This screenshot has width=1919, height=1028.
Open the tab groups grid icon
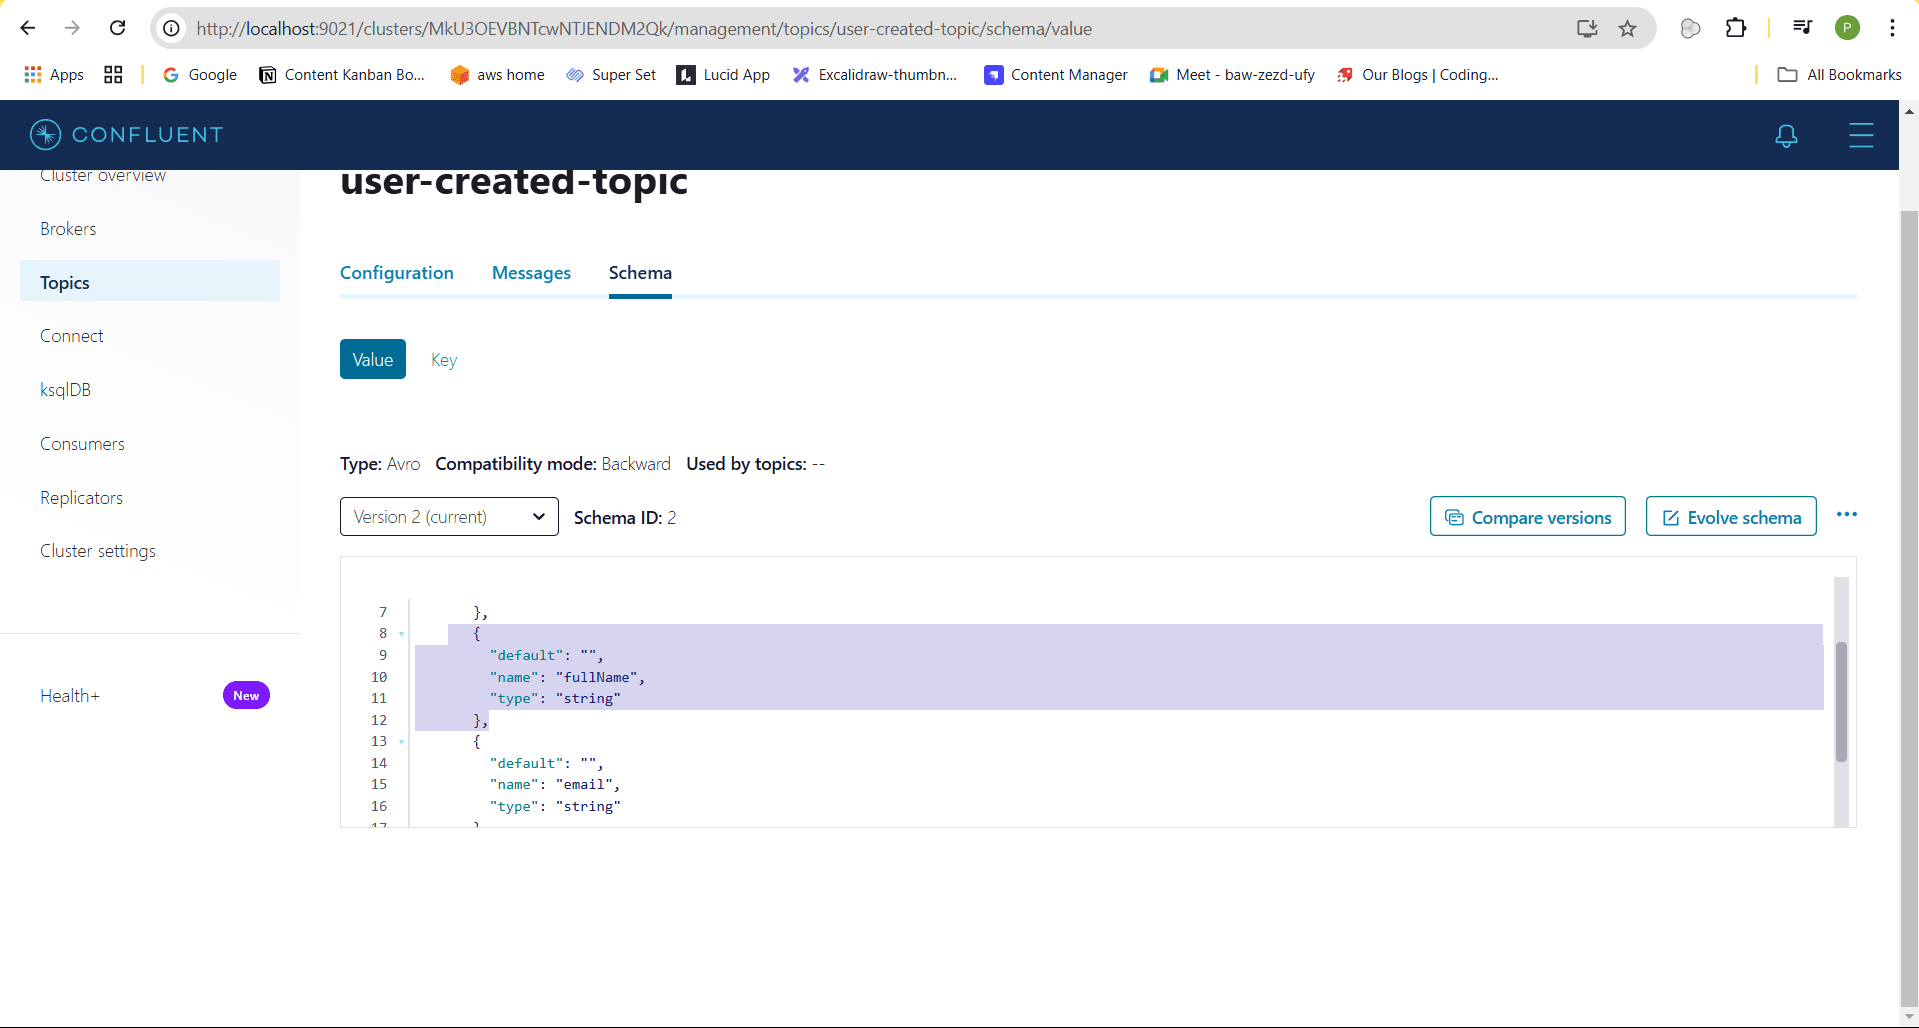pos(113,75)
